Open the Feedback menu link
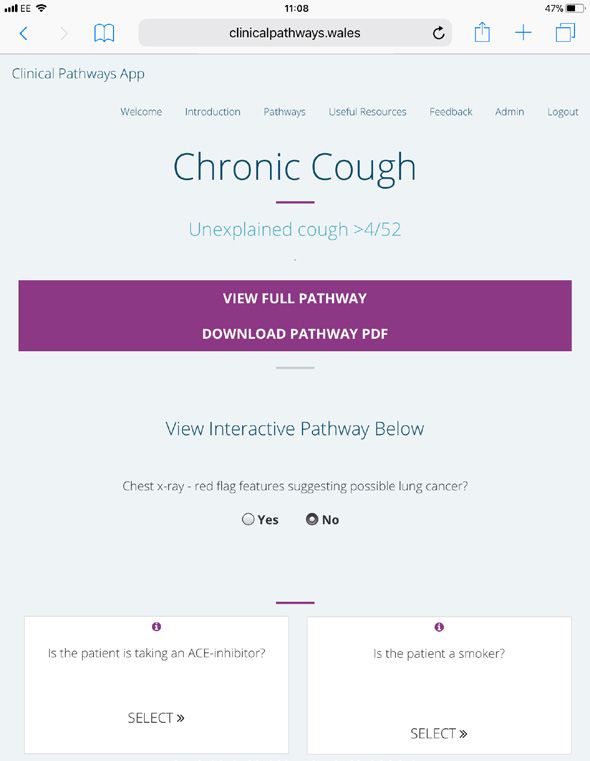This screenshot has width=590, height=761. point(451,112)
